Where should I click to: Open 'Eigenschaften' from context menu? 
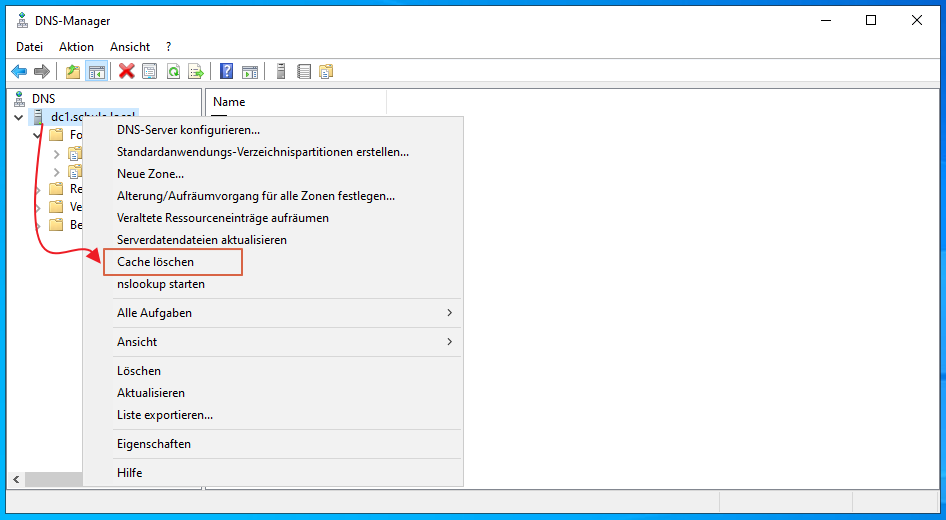[273, 444]
